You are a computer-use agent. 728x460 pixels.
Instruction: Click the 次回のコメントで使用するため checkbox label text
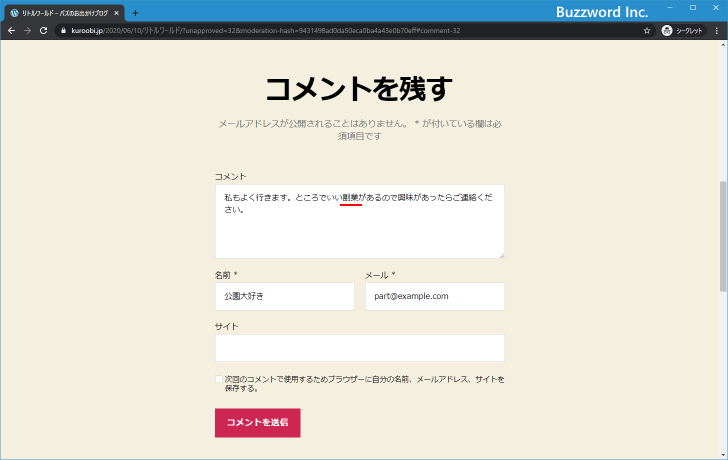point(364,383)
